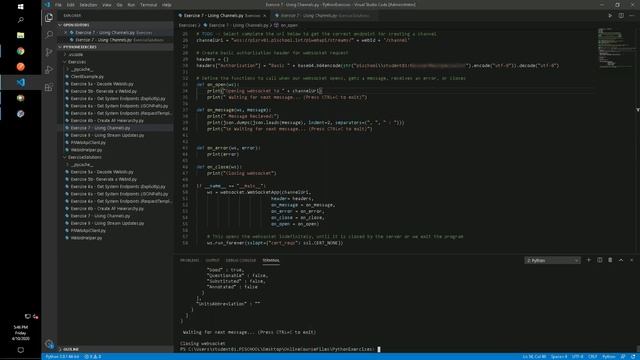Image resolution: width=640 pixels, height=360 pixels.
Task: Close Exercise 7 in Open Editors list
Action: [66, 32]
